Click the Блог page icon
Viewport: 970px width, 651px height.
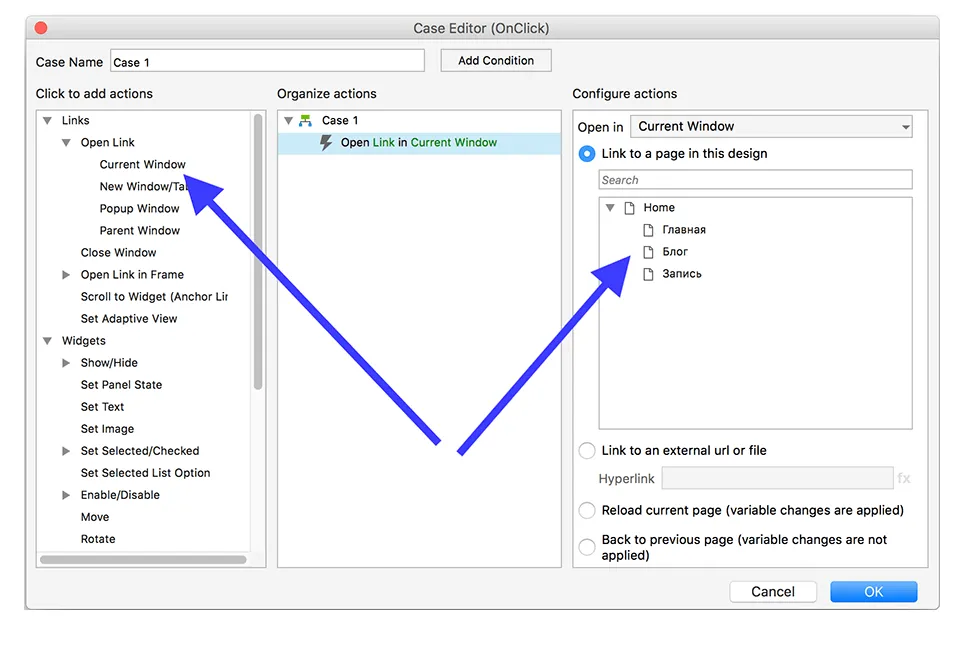tap(648, 252)
